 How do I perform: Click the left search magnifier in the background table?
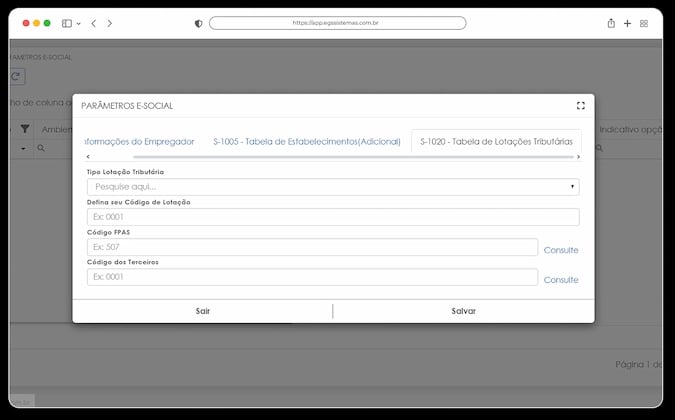(41, 148)
